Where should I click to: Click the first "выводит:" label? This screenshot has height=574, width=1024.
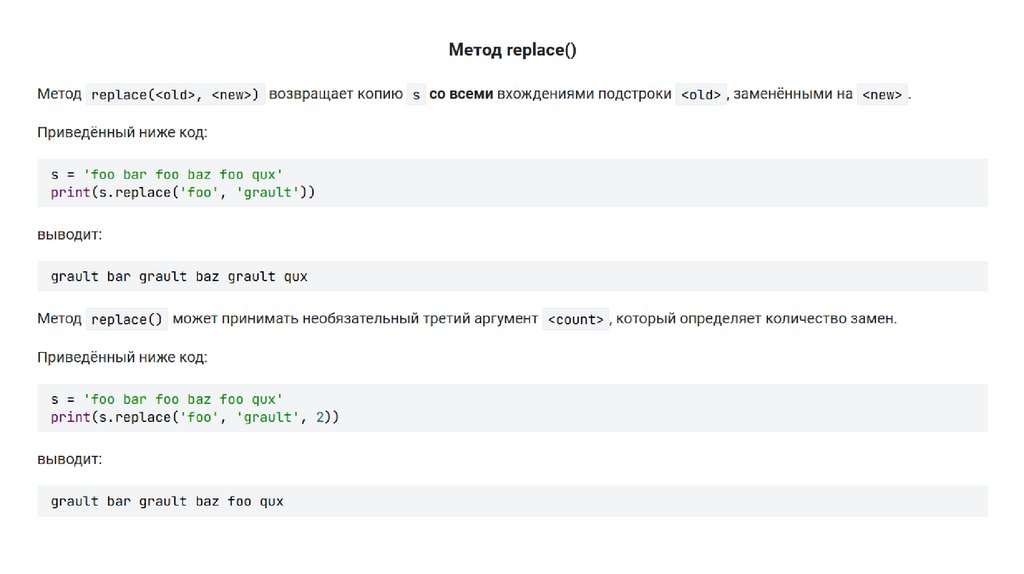(69, 234)
